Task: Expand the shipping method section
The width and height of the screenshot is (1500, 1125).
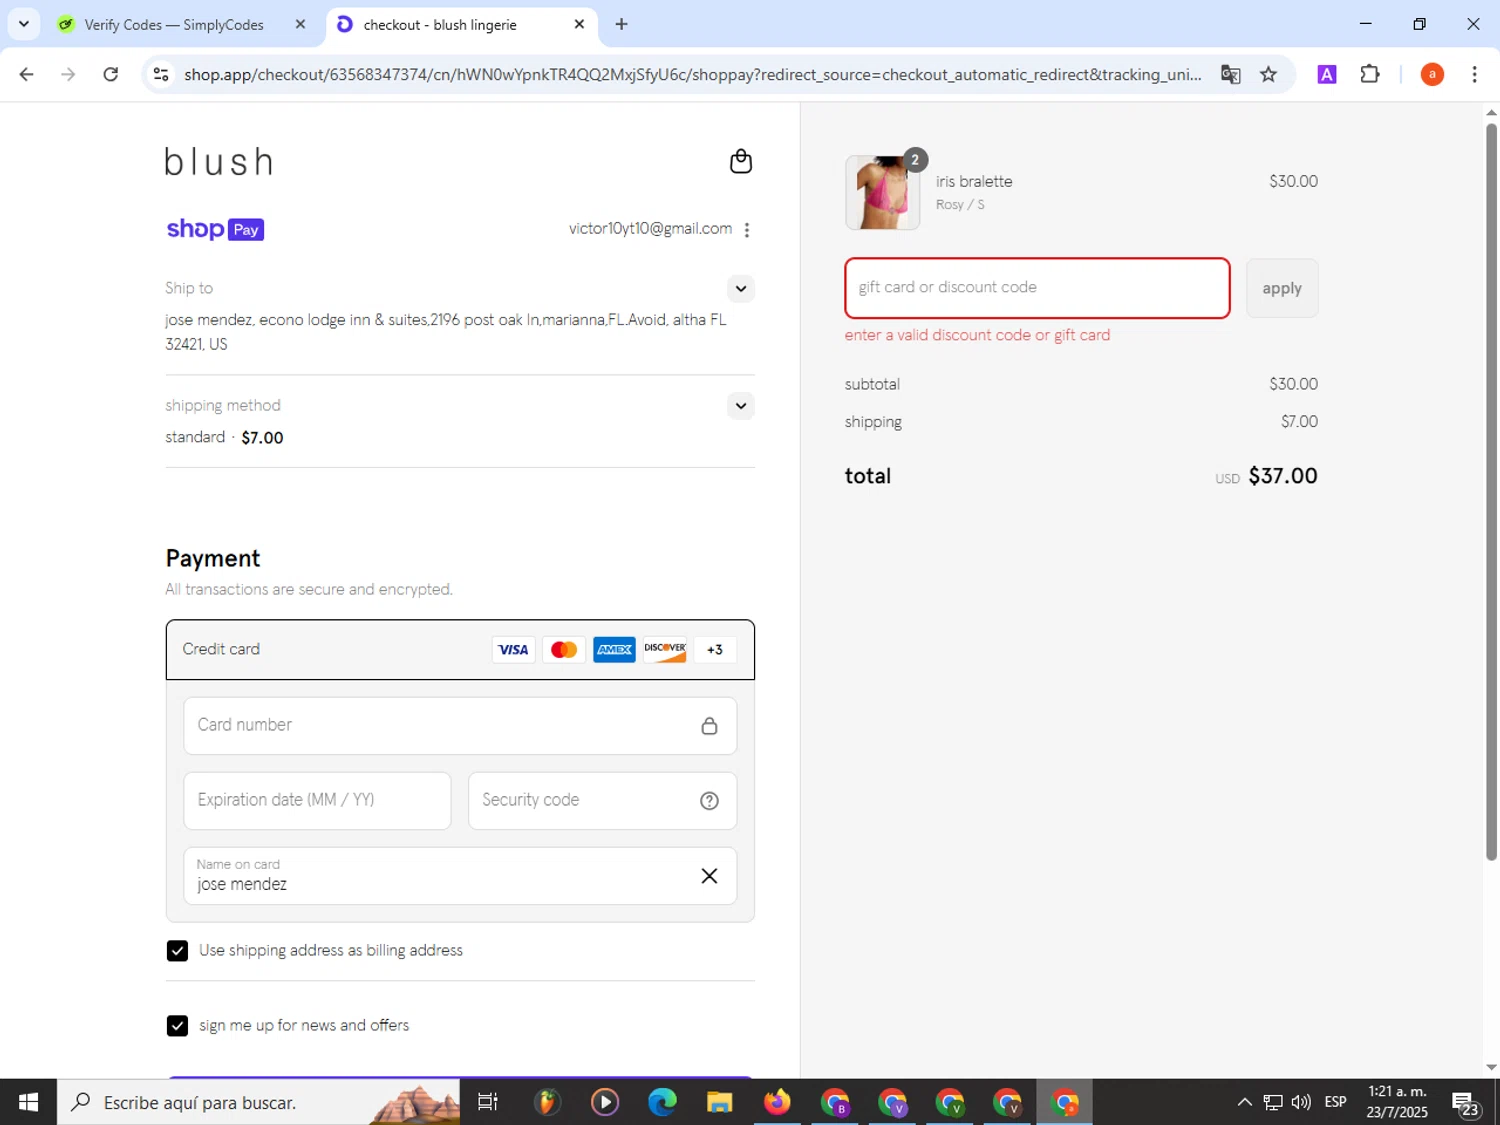Action: click(x=740, y=406)
